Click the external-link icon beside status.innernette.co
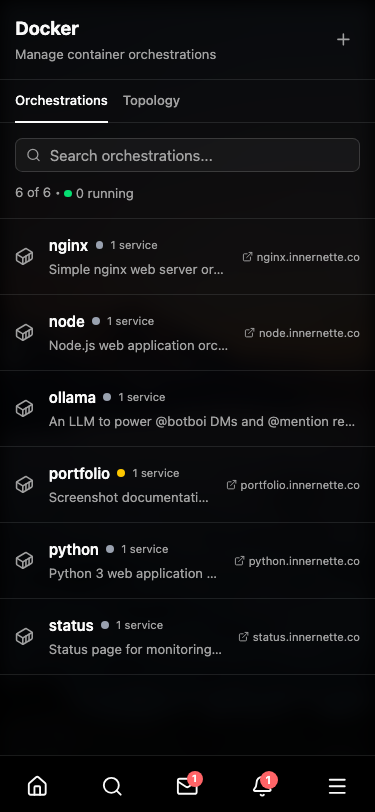This screenshot has height=812, width=375. point(243,636)
